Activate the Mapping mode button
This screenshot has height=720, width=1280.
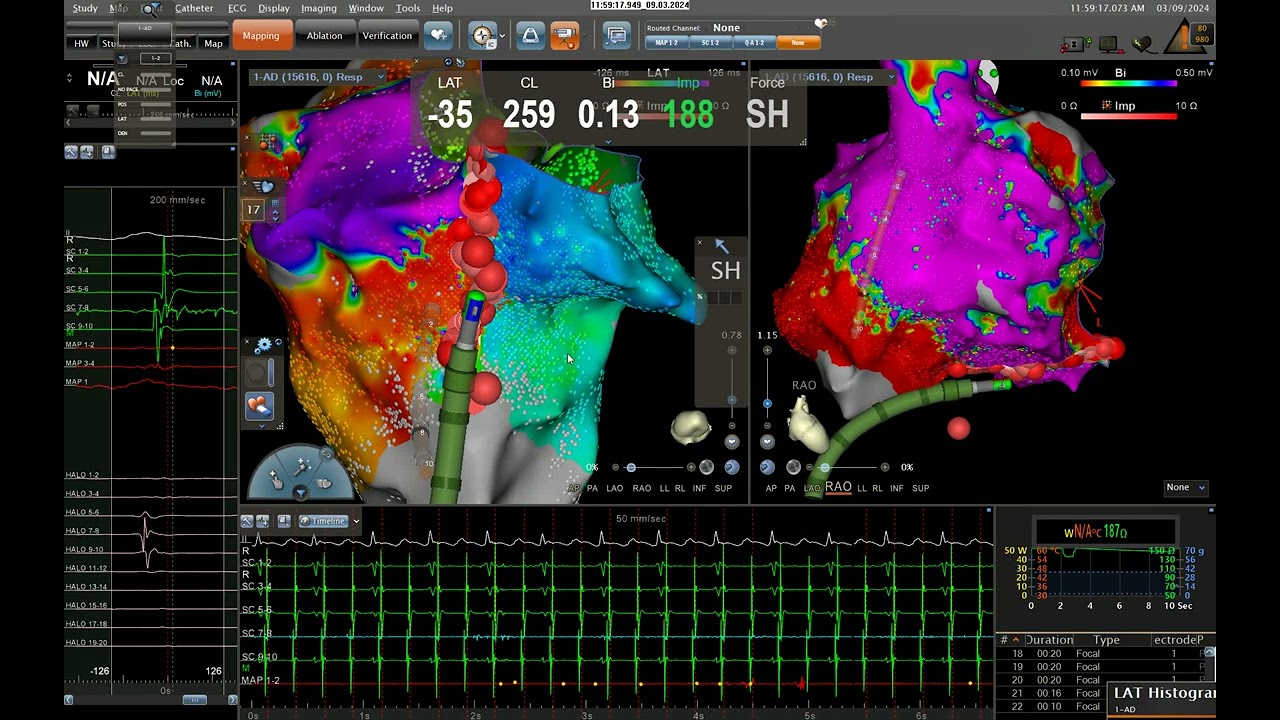point(261,36)
